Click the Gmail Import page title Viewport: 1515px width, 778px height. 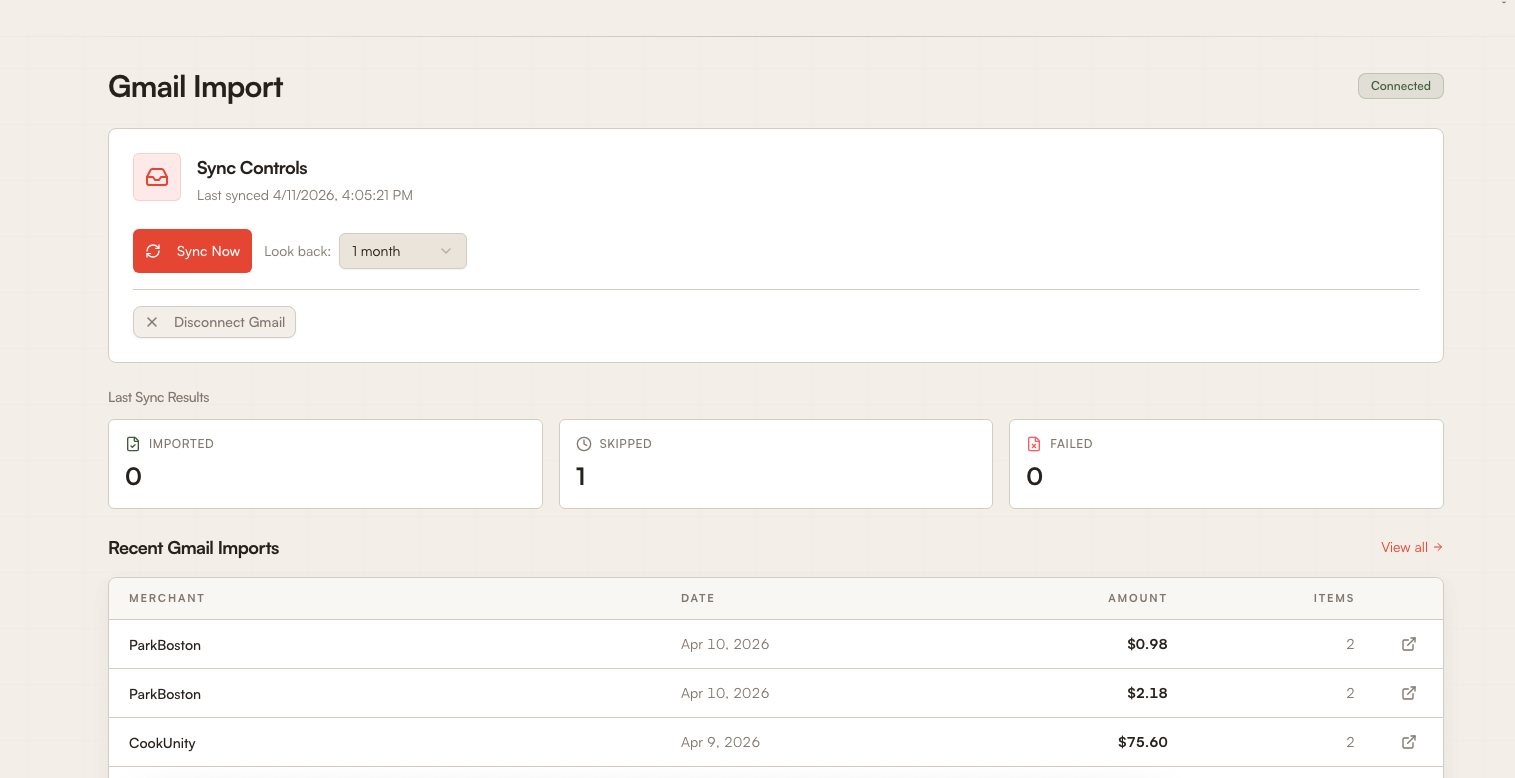click(x=196, y=87)
